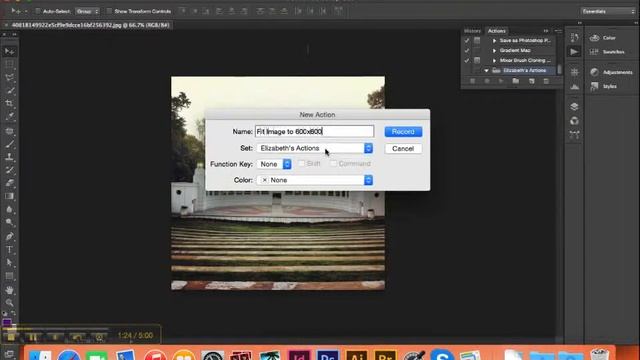Open the Essentials workspace dropdown
Screen dimensions: 640x360
[608, 11]
